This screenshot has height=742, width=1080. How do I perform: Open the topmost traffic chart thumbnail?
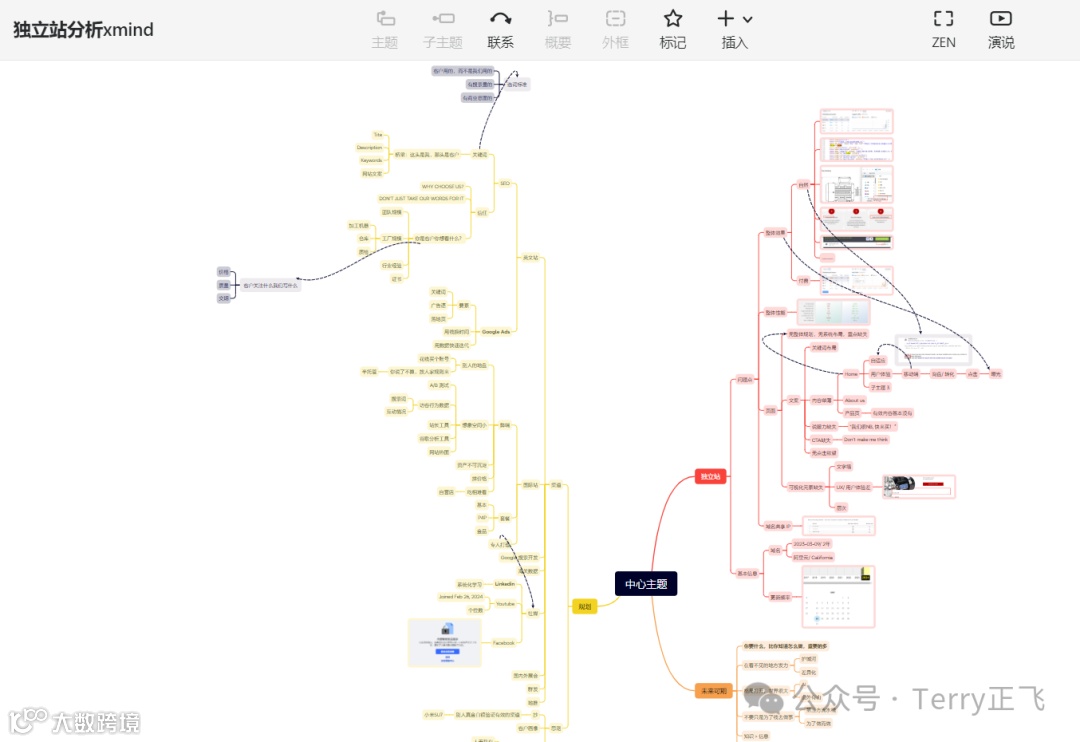[857, 121]
